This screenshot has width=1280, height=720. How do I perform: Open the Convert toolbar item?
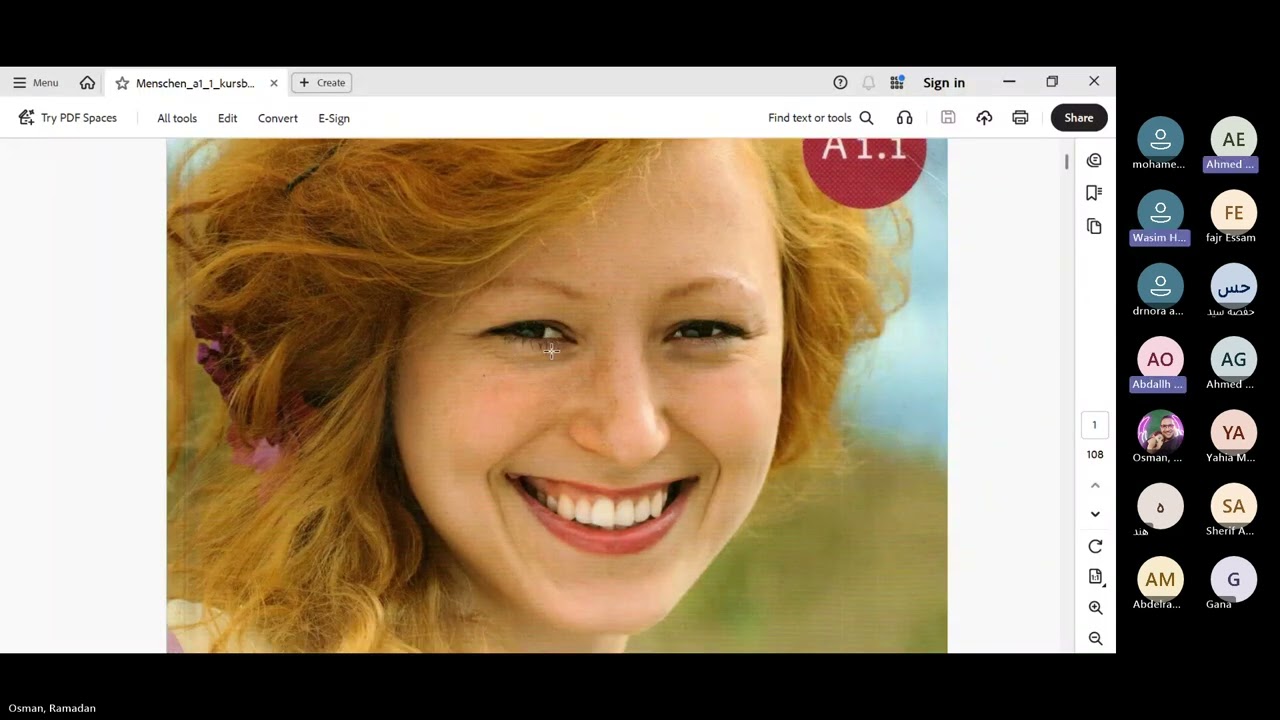(x=278, y=118)
